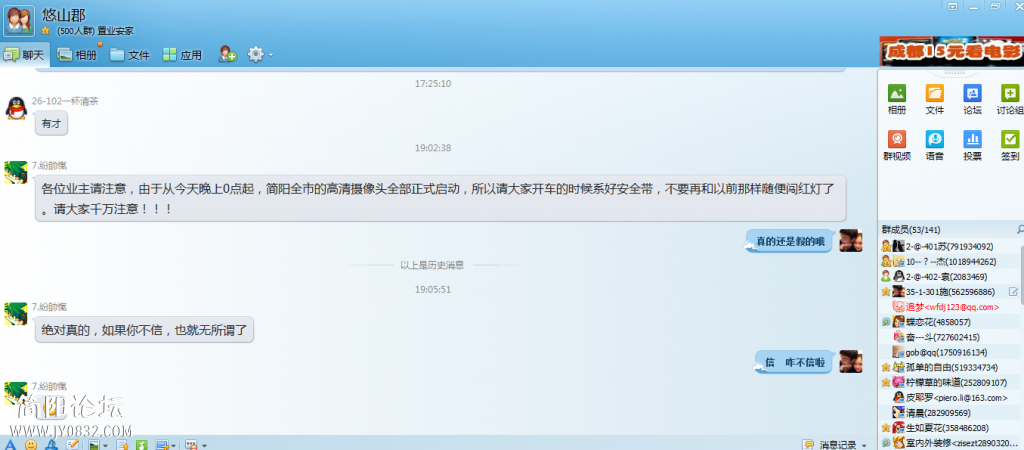Open the gear settings icon in tab bar
Screen dimensions: 1024x450
pos(255,55)
